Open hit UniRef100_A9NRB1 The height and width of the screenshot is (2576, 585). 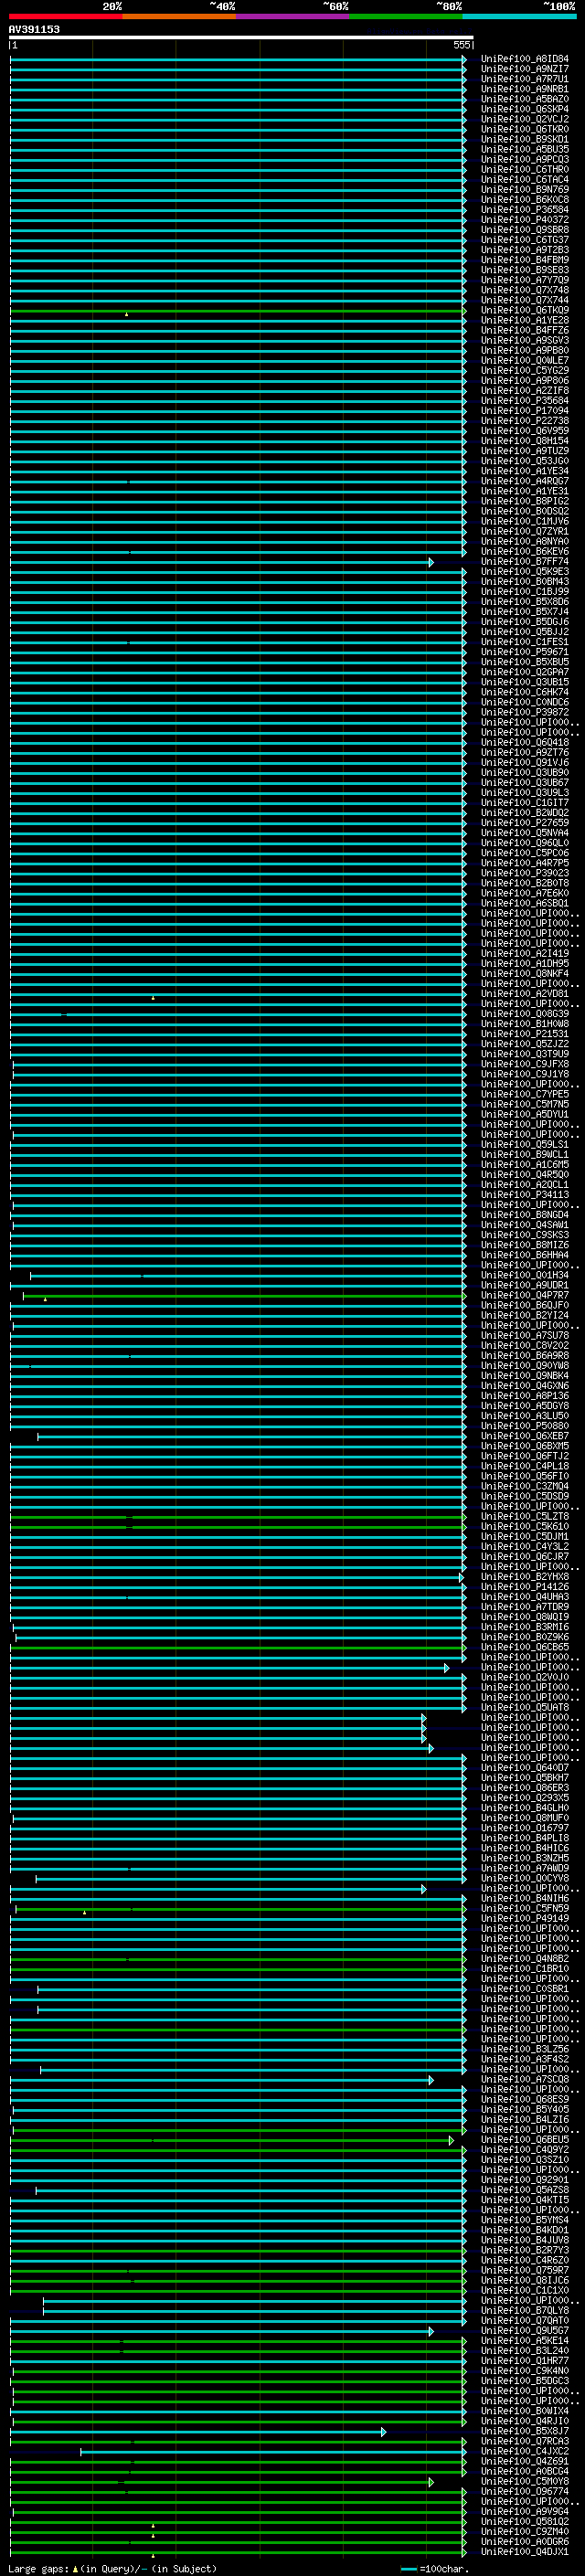coord(524,89)
